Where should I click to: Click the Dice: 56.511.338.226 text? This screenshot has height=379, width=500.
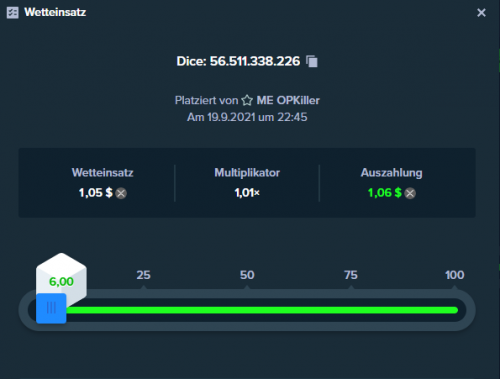[238, 61]
